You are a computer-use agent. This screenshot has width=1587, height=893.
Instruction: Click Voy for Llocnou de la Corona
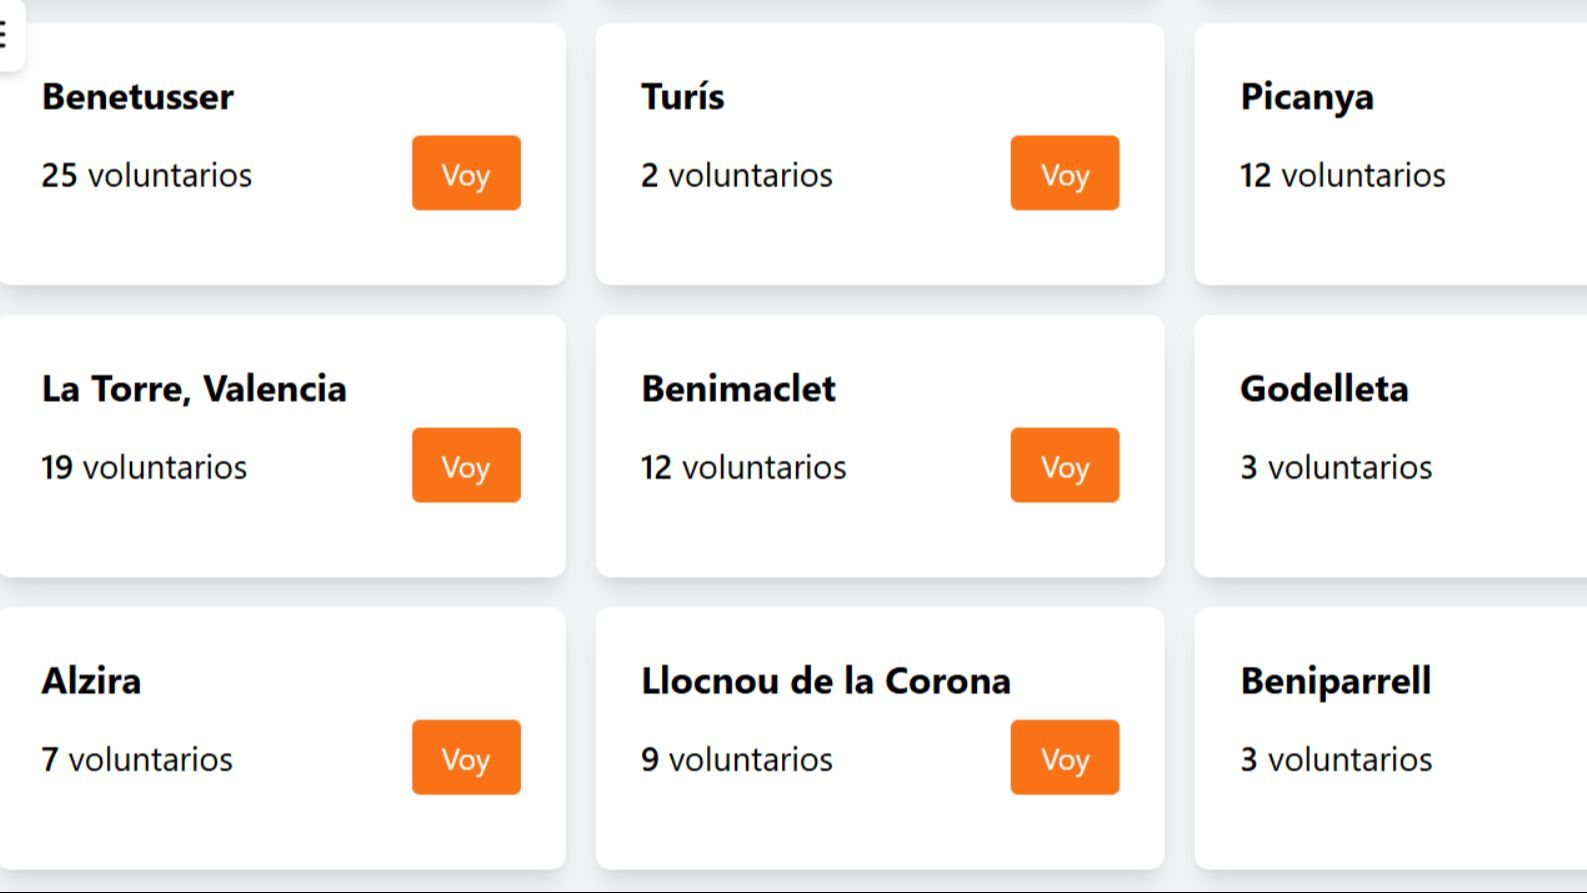[x=1064, y=758]
